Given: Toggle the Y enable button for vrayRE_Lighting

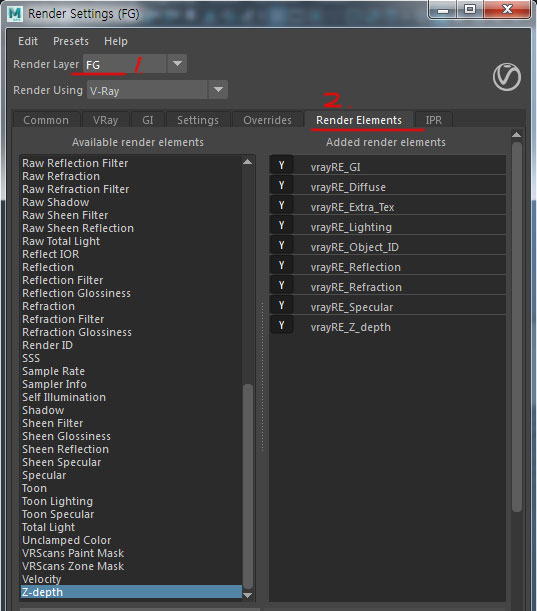Looking at the screenshot, I should coord(281,225).
